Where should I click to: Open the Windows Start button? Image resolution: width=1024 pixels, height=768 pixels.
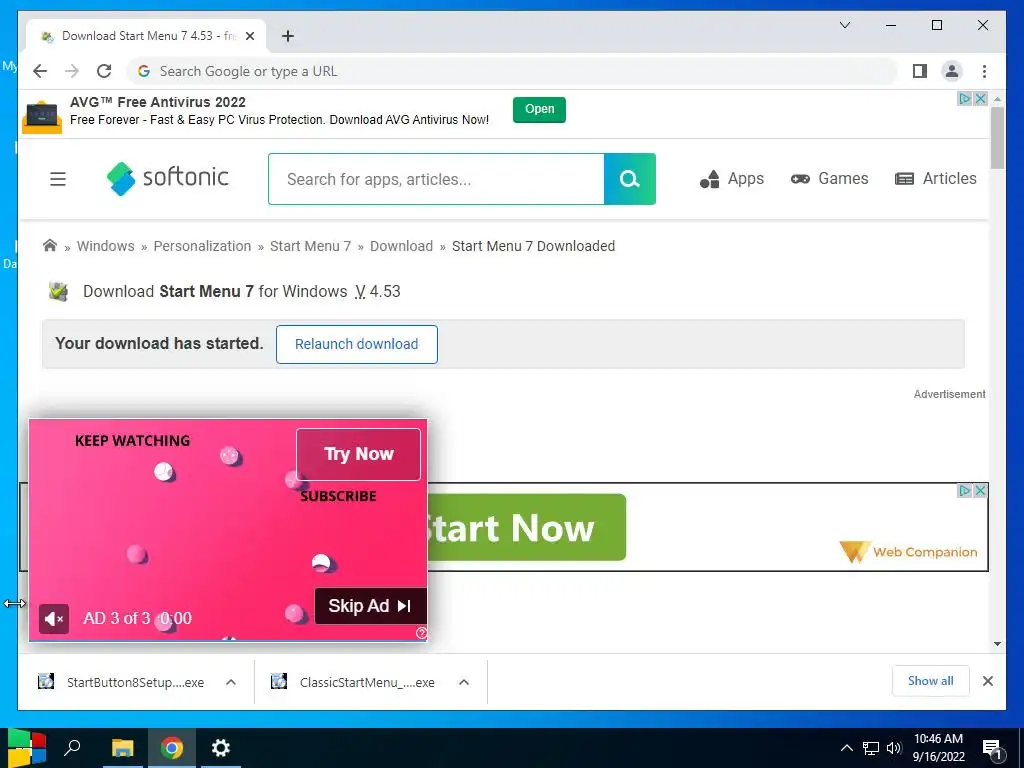pyautogui.click(x=26, y=748)
